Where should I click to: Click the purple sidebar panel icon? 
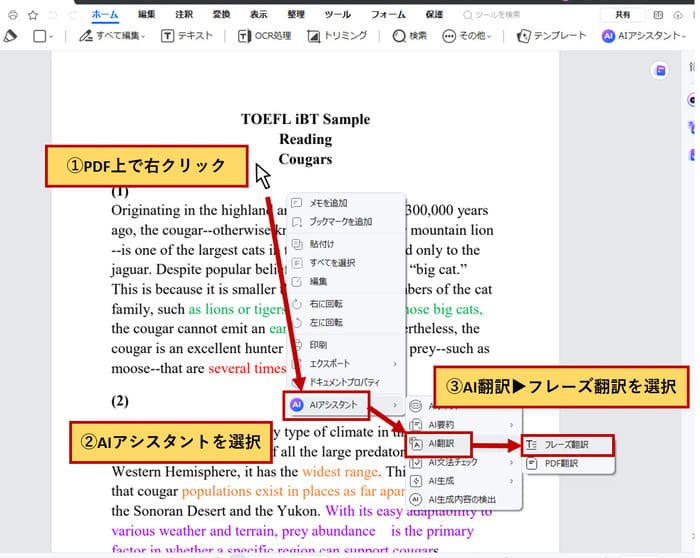tap(659, 70)
